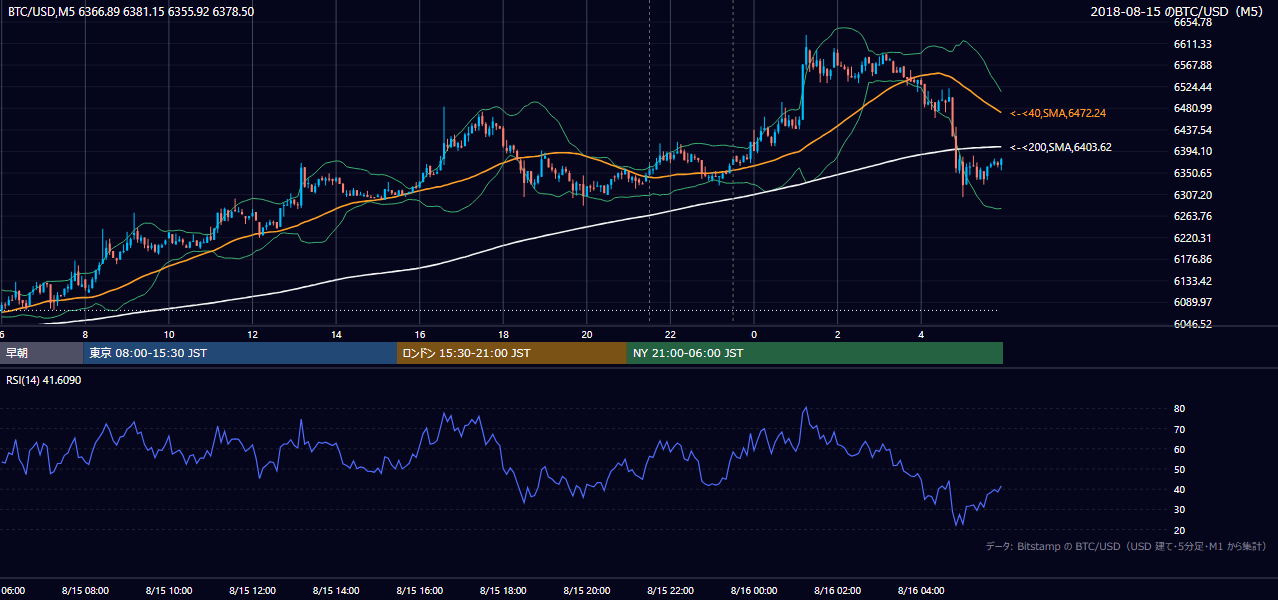Viewport: 1278px width, 600px height.
Task: Click the RSI axis value 70
Action: coord(1179,429)
